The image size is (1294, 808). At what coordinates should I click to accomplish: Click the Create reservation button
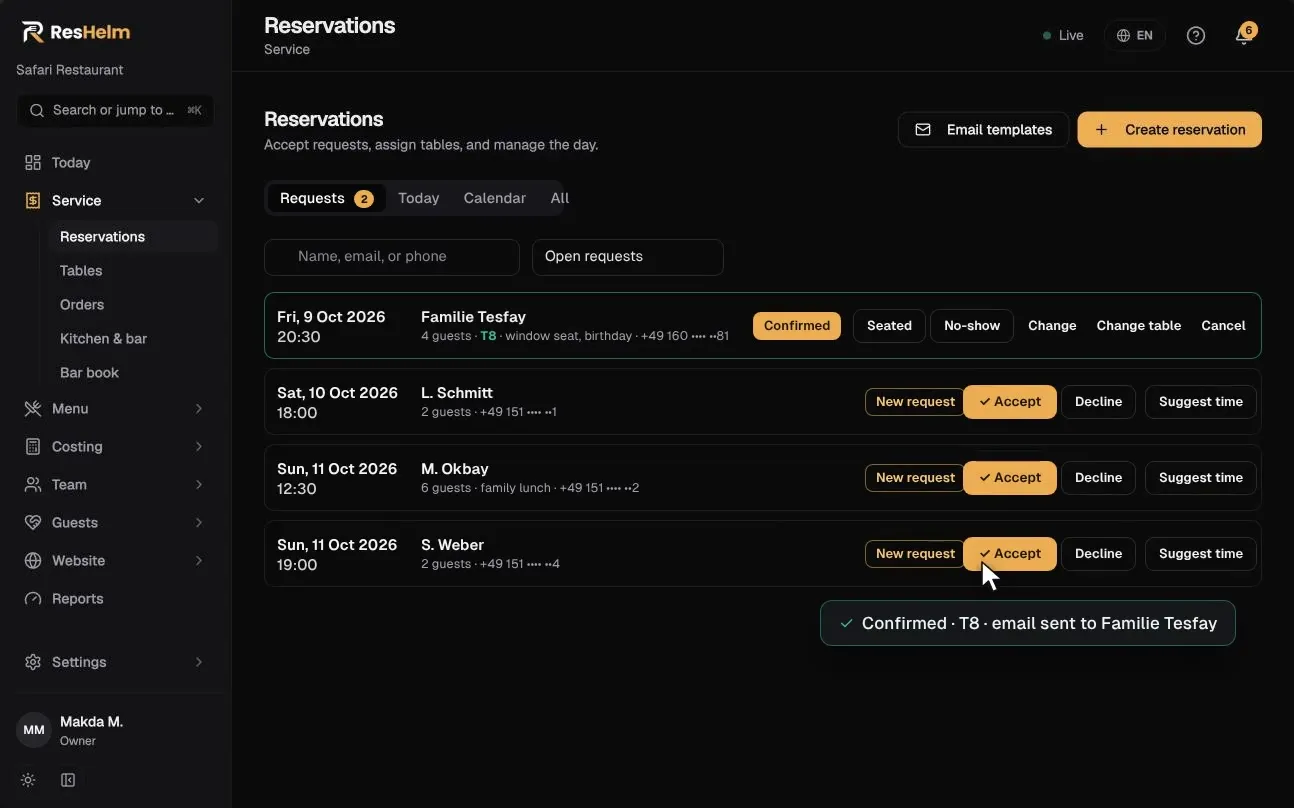point(1169,130)
